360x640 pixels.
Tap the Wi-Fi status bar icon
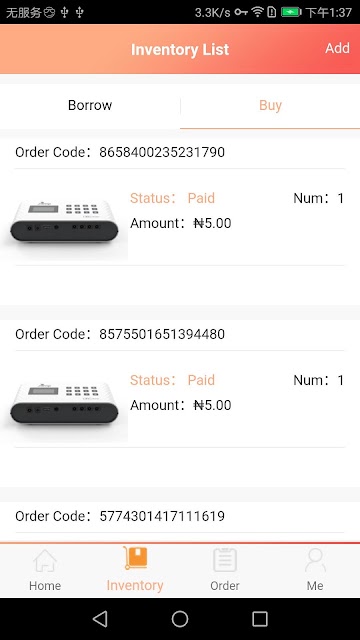pos(257,12)
